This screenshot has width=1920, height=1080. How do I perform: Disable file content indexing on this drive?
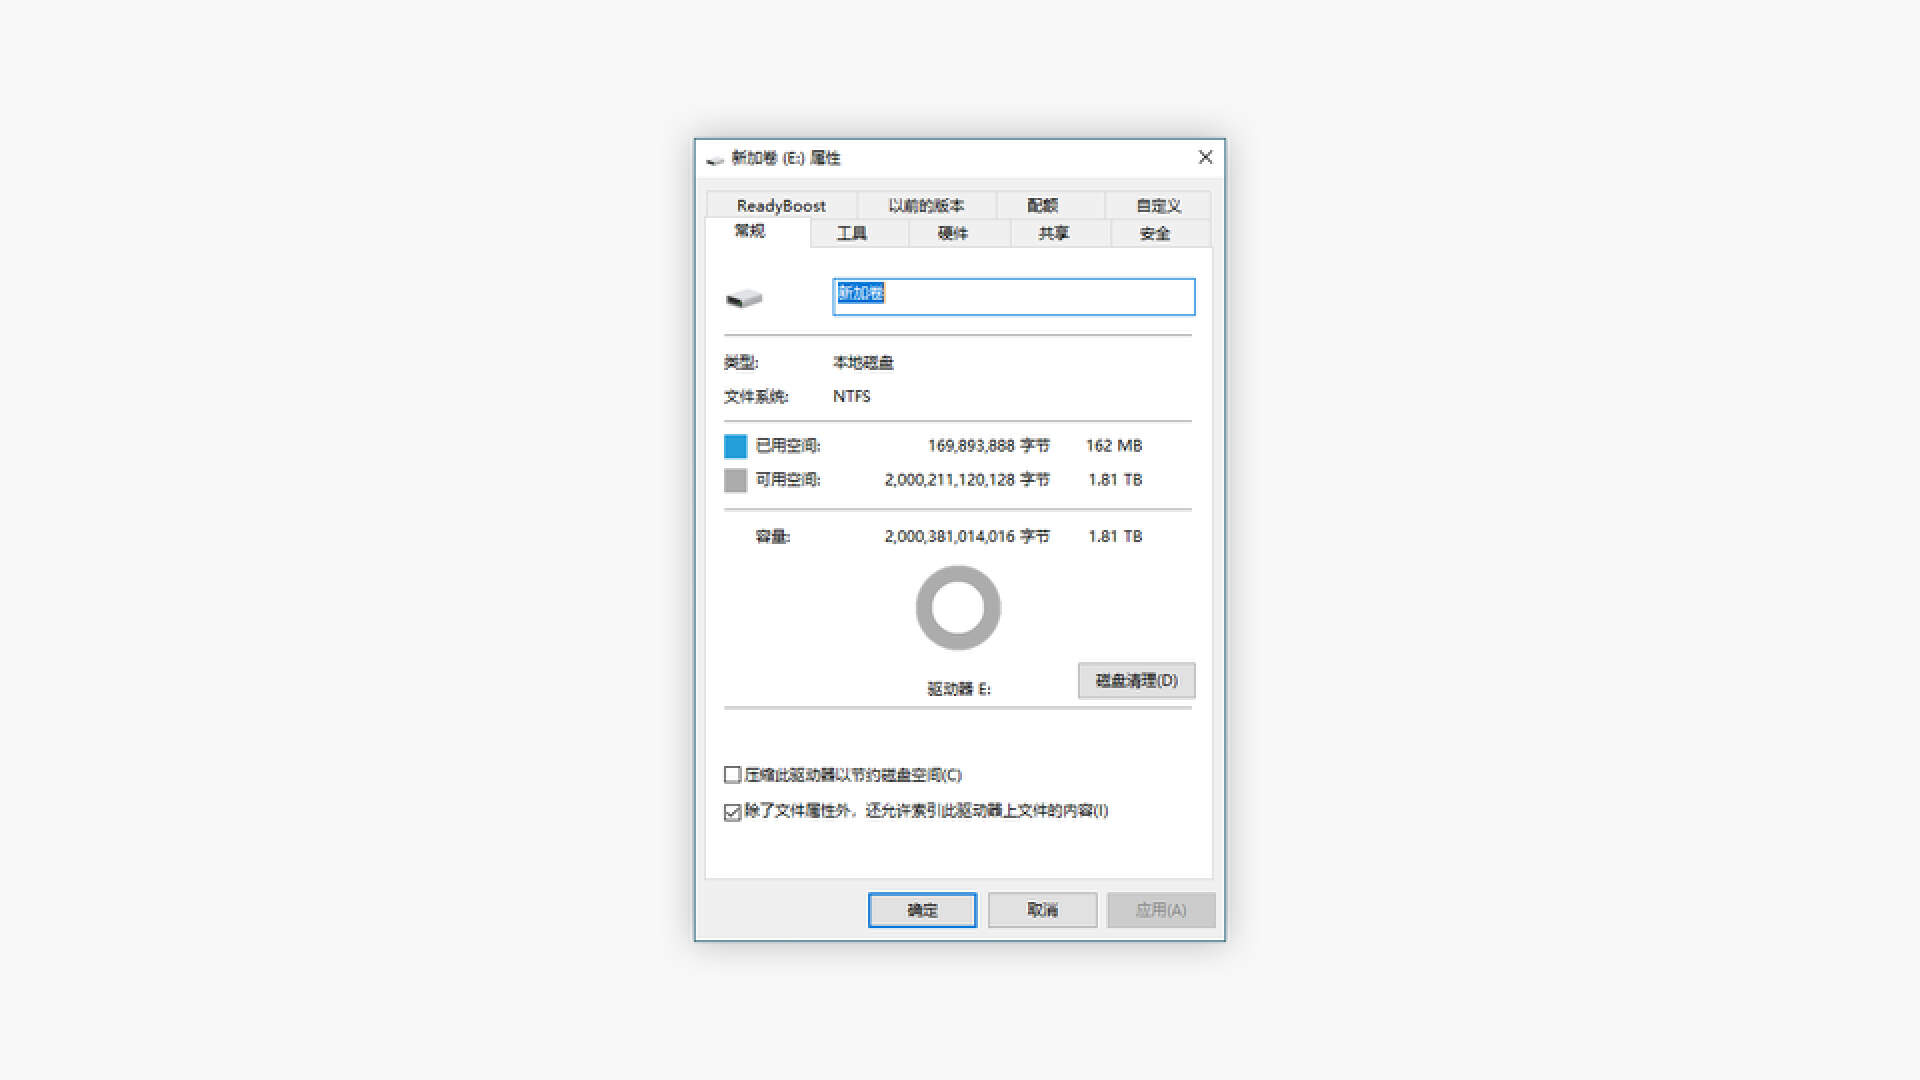coord(731,811)
